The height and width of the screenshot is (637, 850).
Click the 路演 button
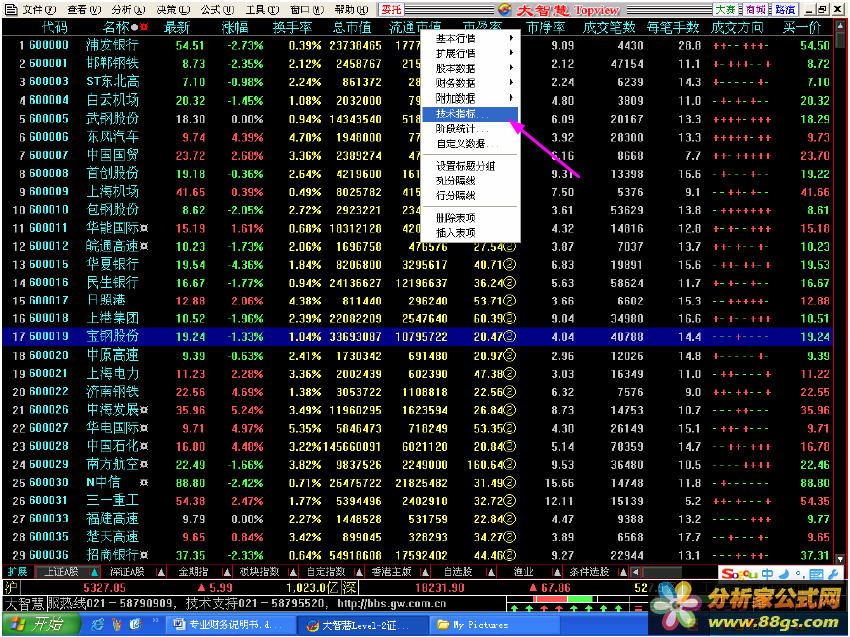(x=785, y=9)
